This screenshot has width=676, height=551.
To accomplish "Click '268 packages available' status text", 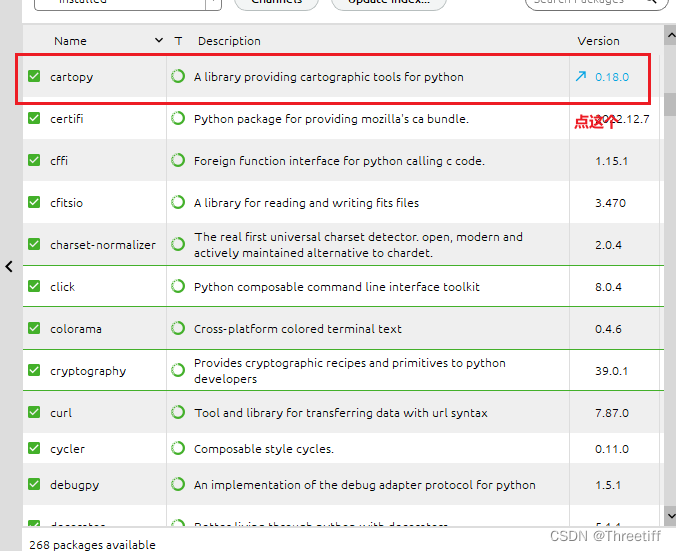I will pyautogui.click(x=92, y=545).
